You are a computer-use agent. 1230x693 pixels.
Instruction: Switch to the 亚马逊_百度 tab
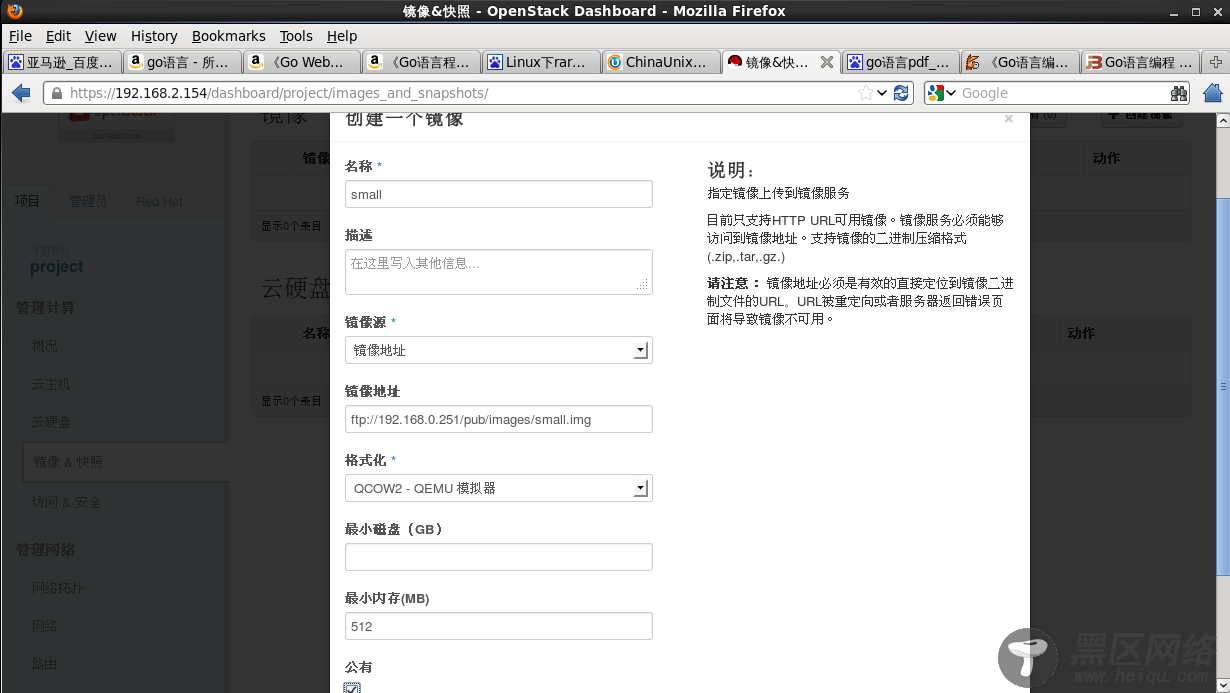62,62
